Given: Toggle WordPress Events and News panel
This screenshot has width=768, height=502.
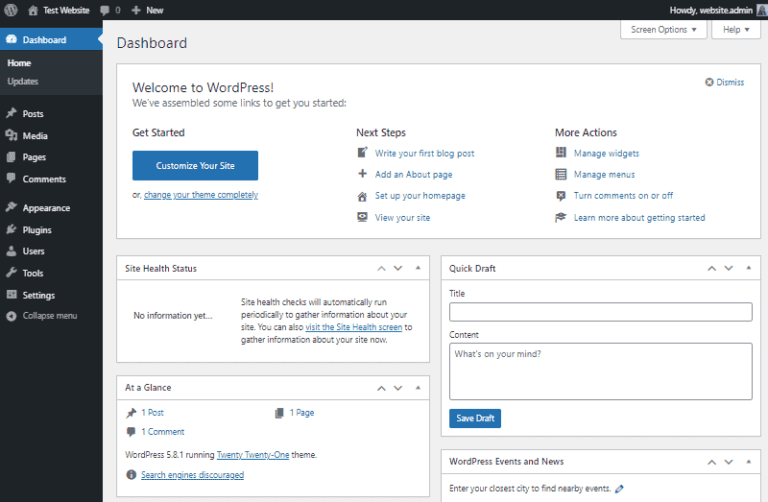Looking at the screenshot, I should point(748,462).
